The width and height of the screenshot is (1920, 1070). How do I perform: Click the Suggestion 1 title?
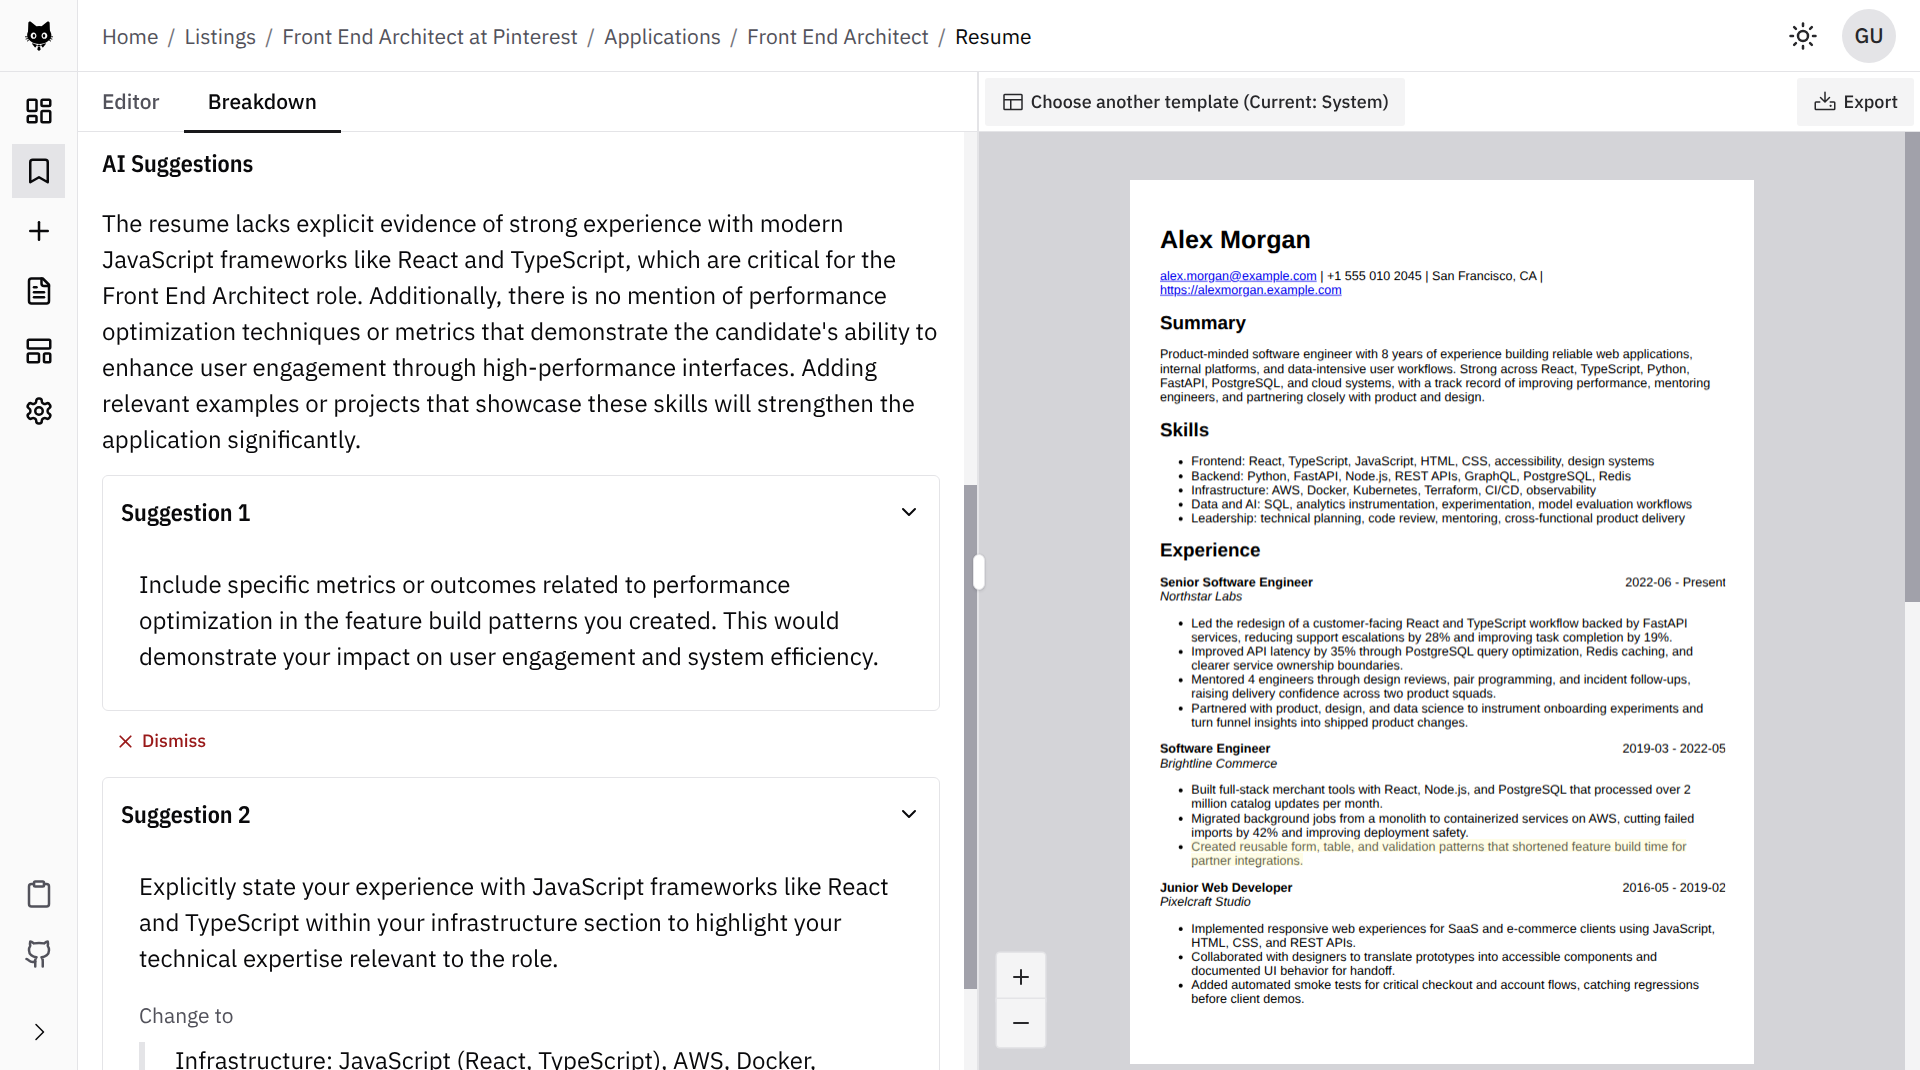(x=185, y=513)
